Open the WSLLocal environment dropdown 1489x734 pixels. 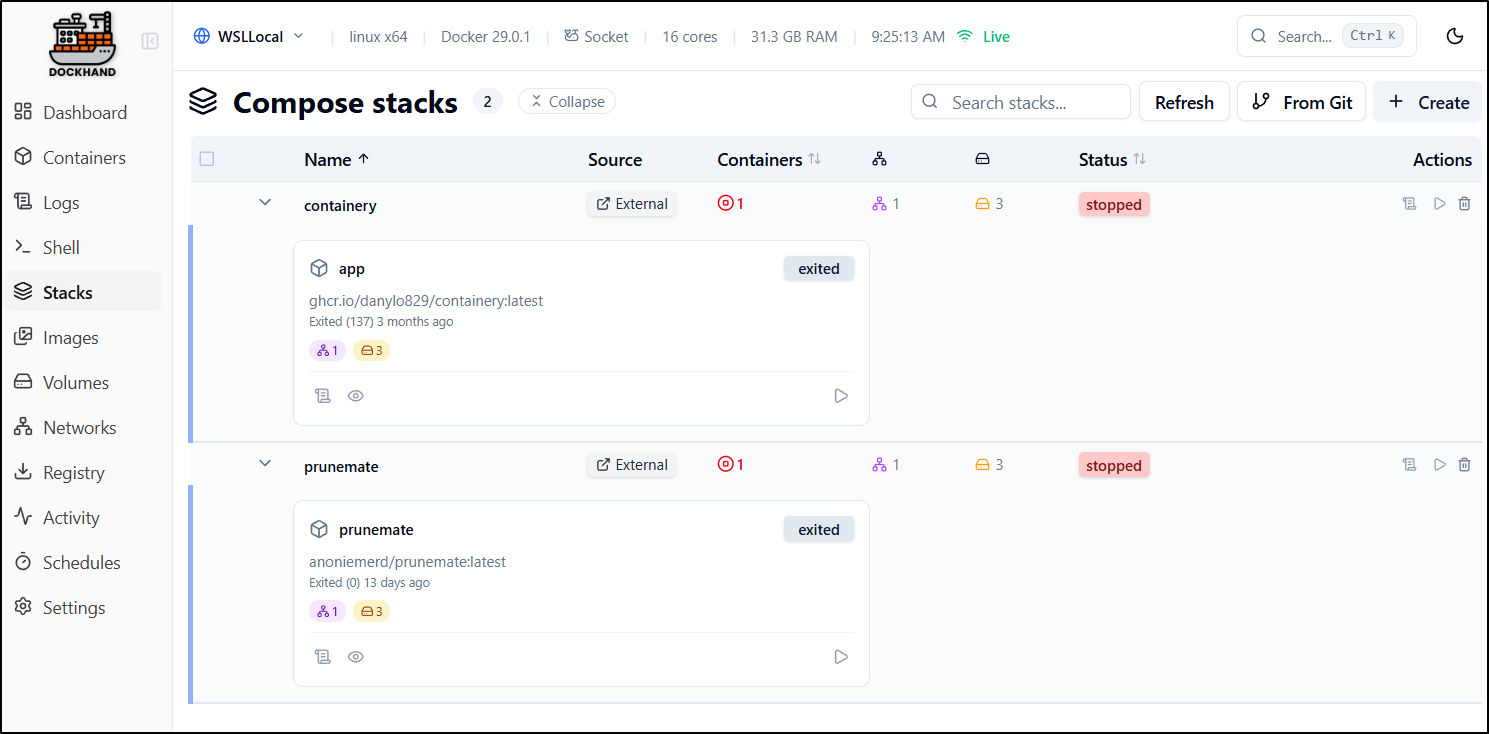(x=249, y=36)
